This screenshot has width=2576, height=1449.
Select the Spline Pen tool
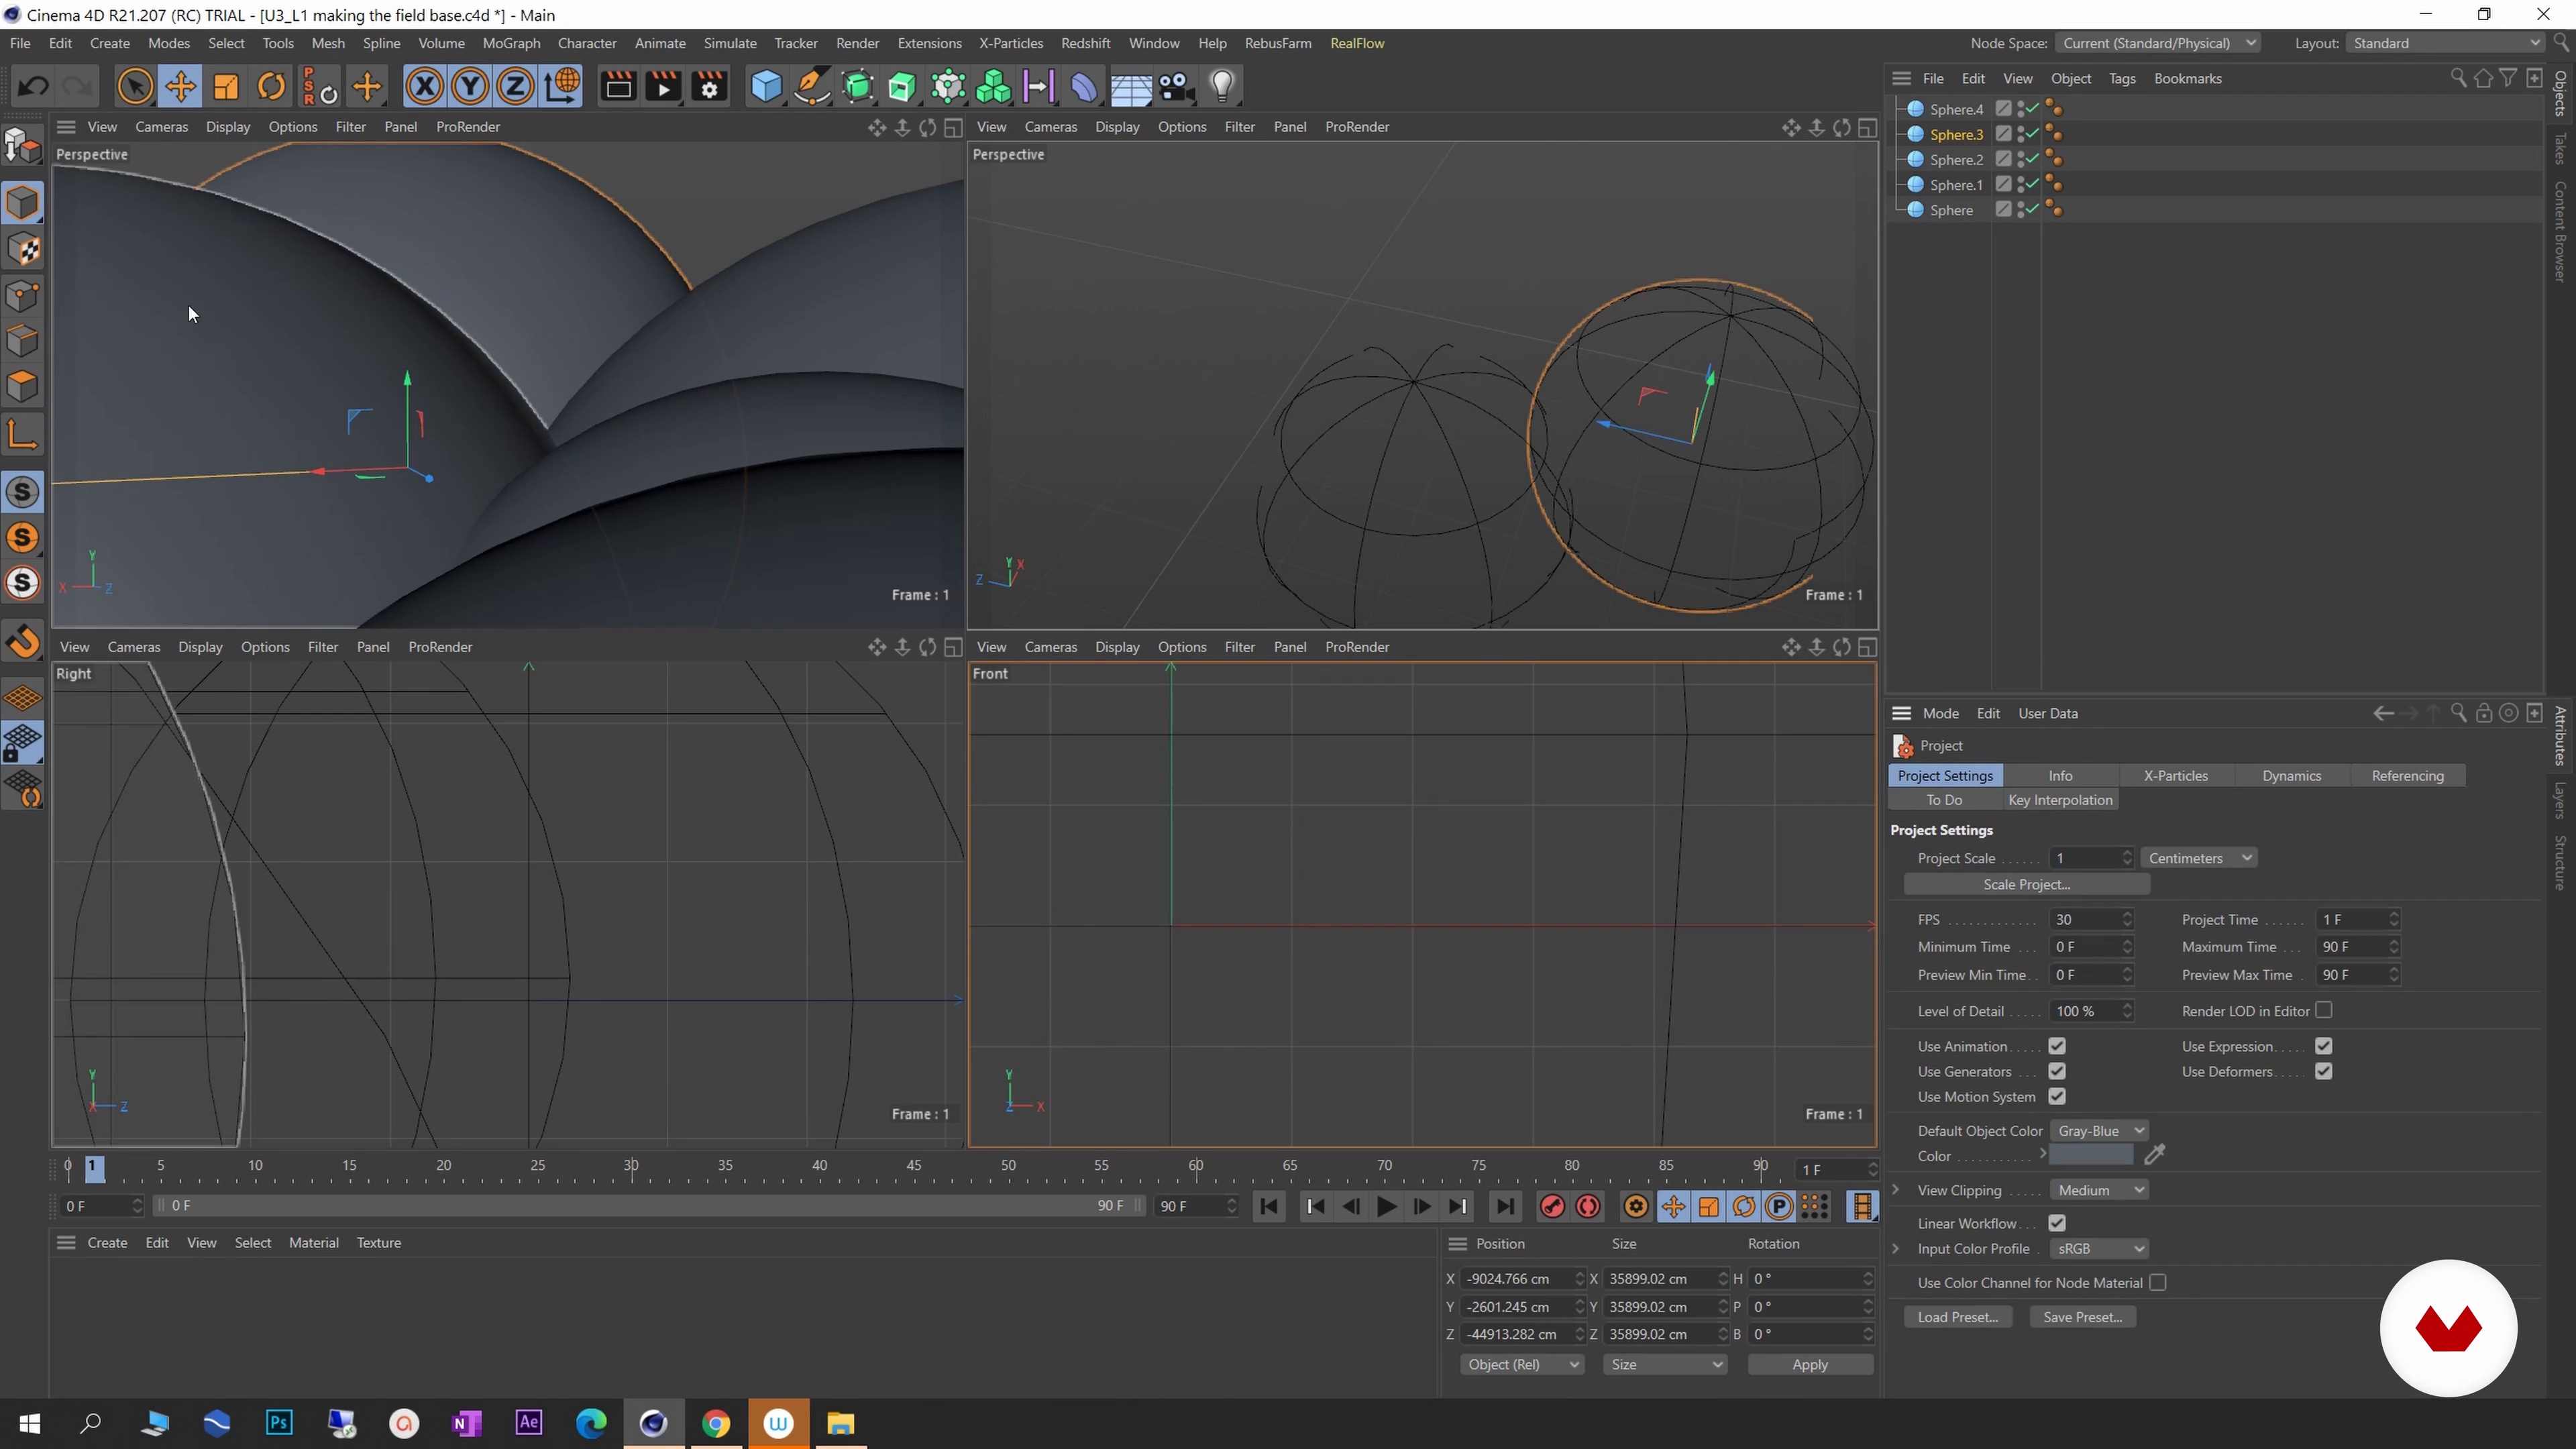(x=812, y=87)
